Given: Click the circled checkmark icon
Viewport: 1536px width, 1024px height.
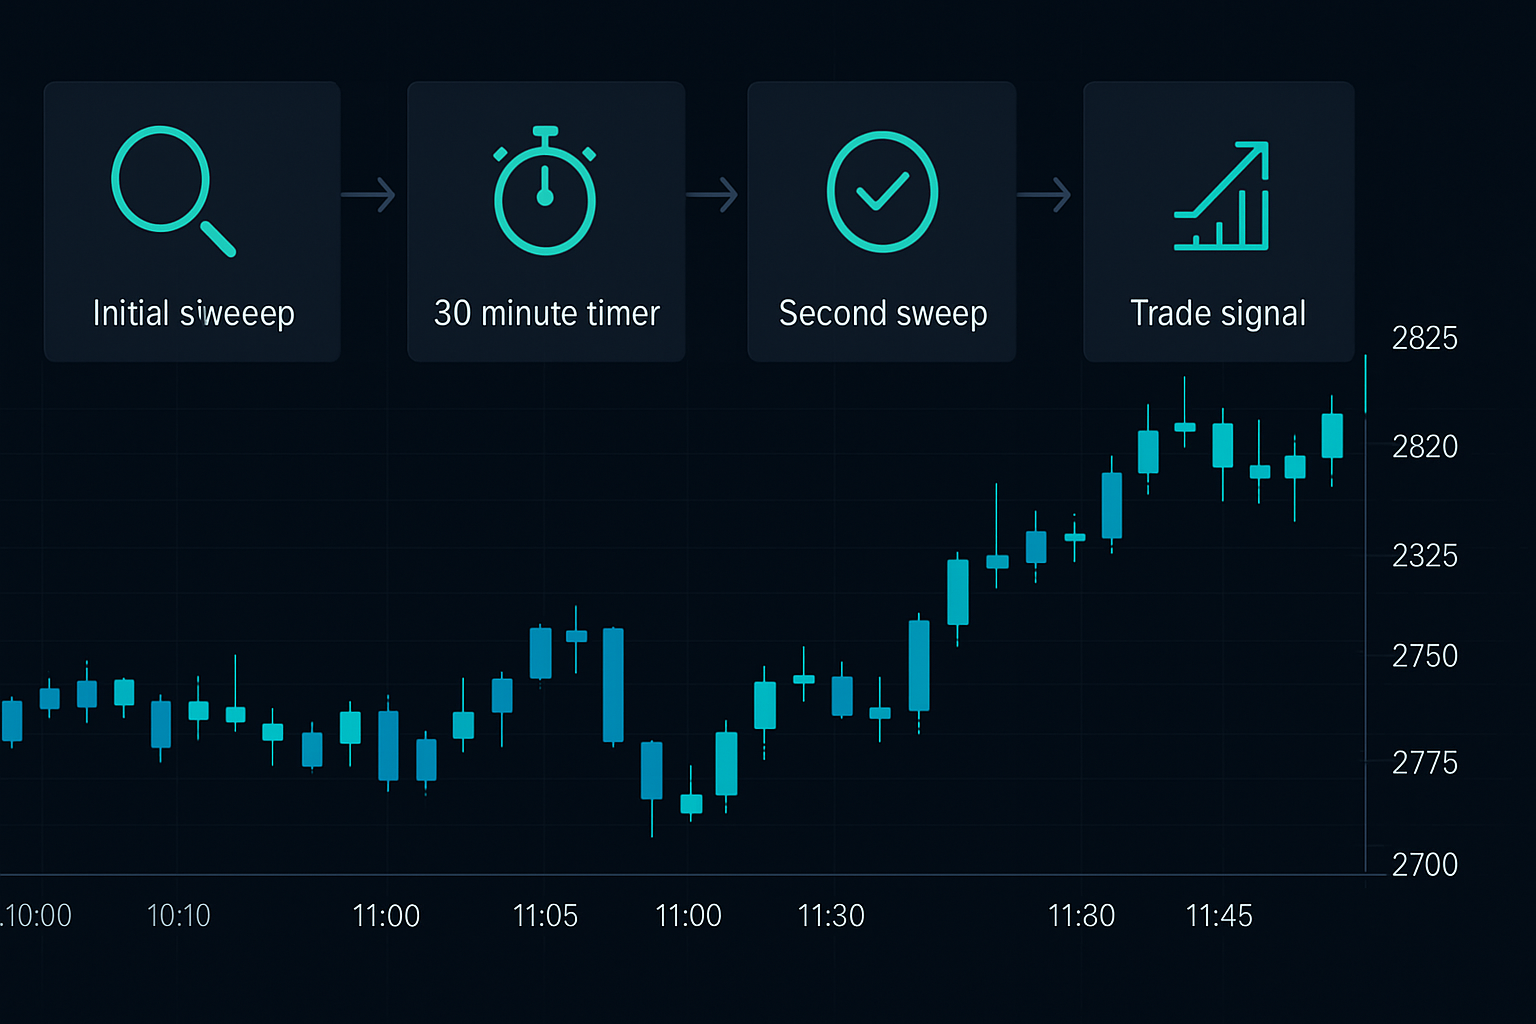Looking at the screenshot, I should pos(882,192).
